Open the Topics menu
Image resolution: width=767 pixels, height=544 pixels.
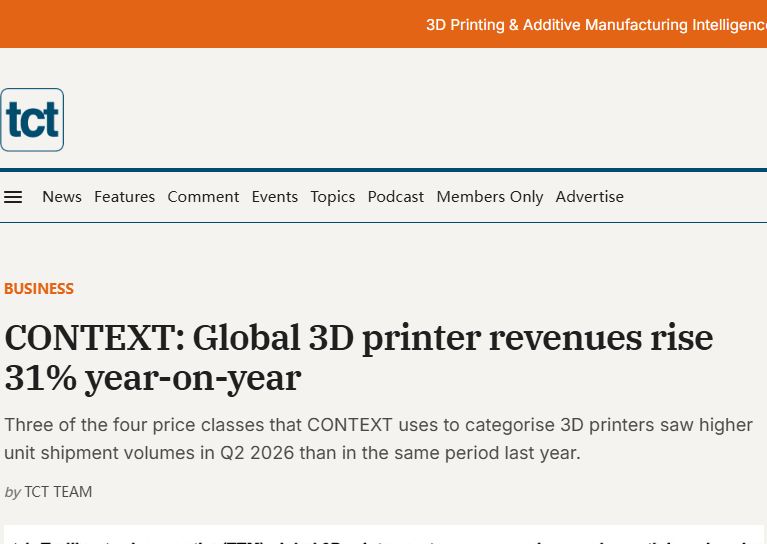(x=333, y=197)
